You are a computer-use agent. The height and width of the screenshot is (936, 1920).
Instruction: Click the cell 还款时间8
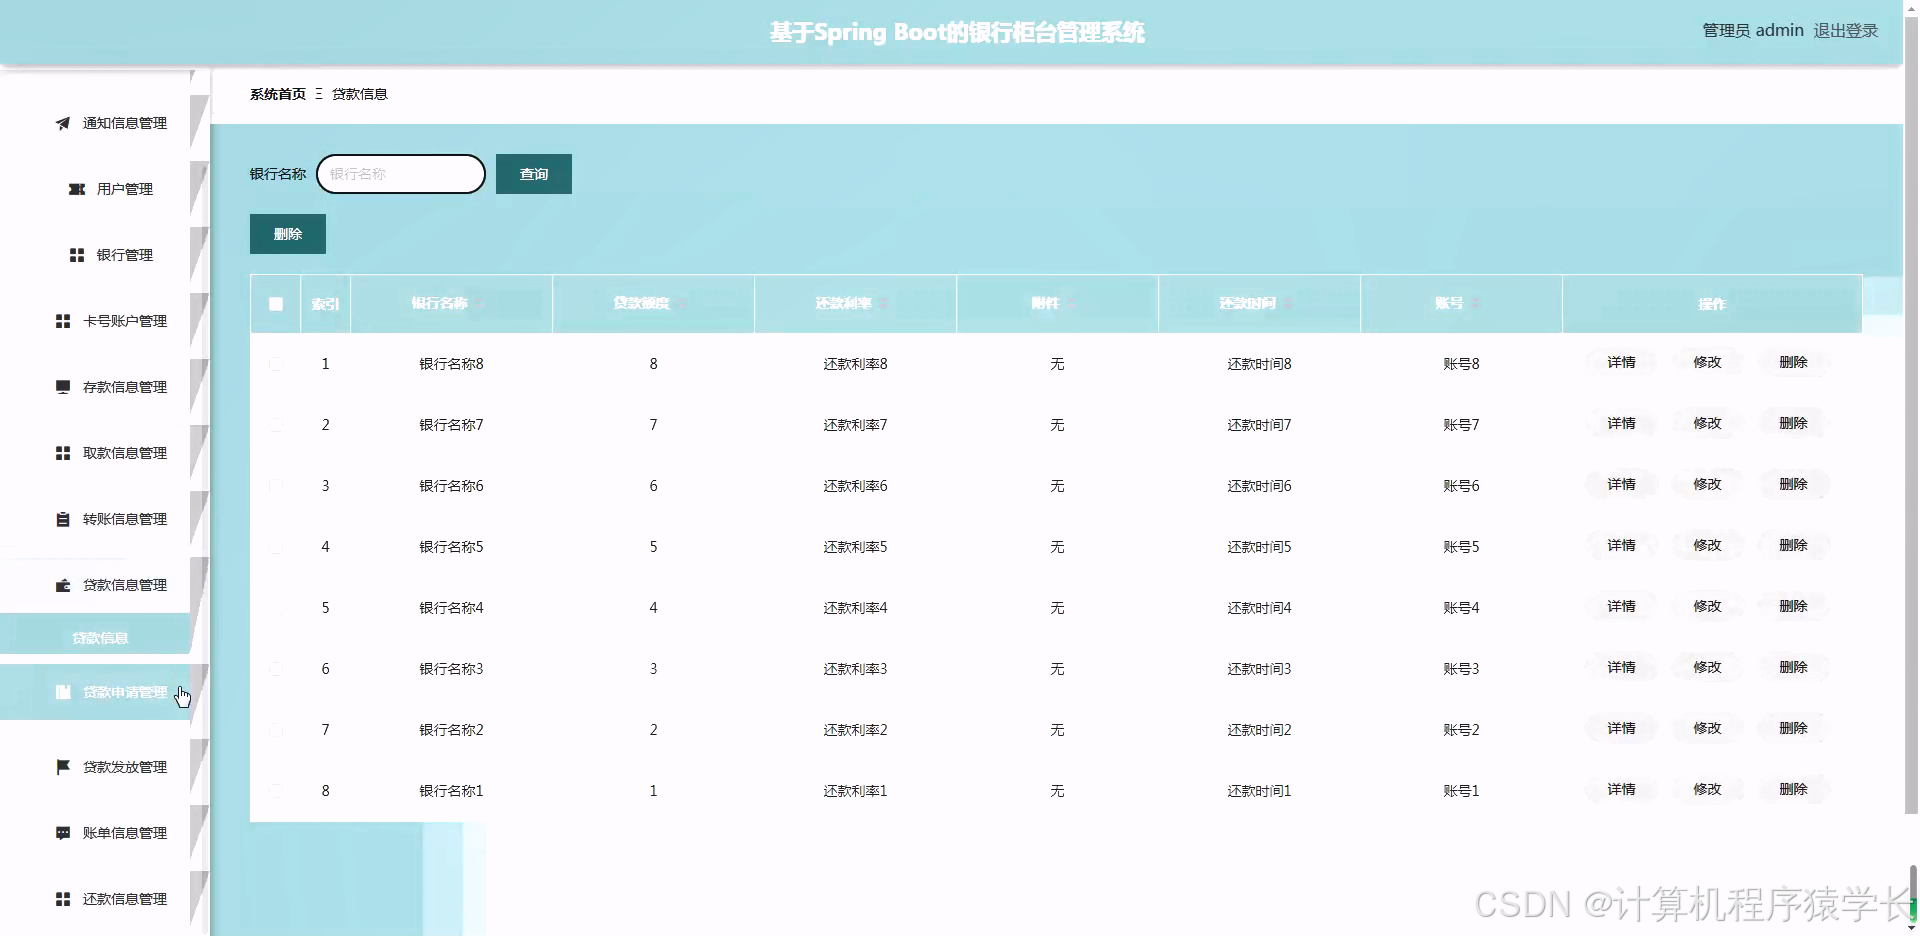point(1259,364)
